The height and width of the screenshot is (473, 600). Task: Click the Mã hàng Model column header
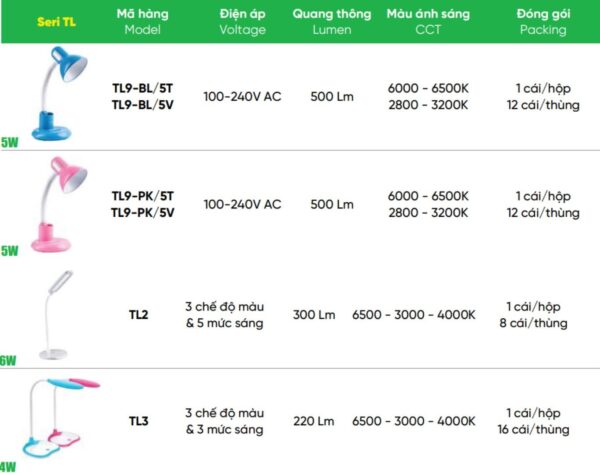142,21
